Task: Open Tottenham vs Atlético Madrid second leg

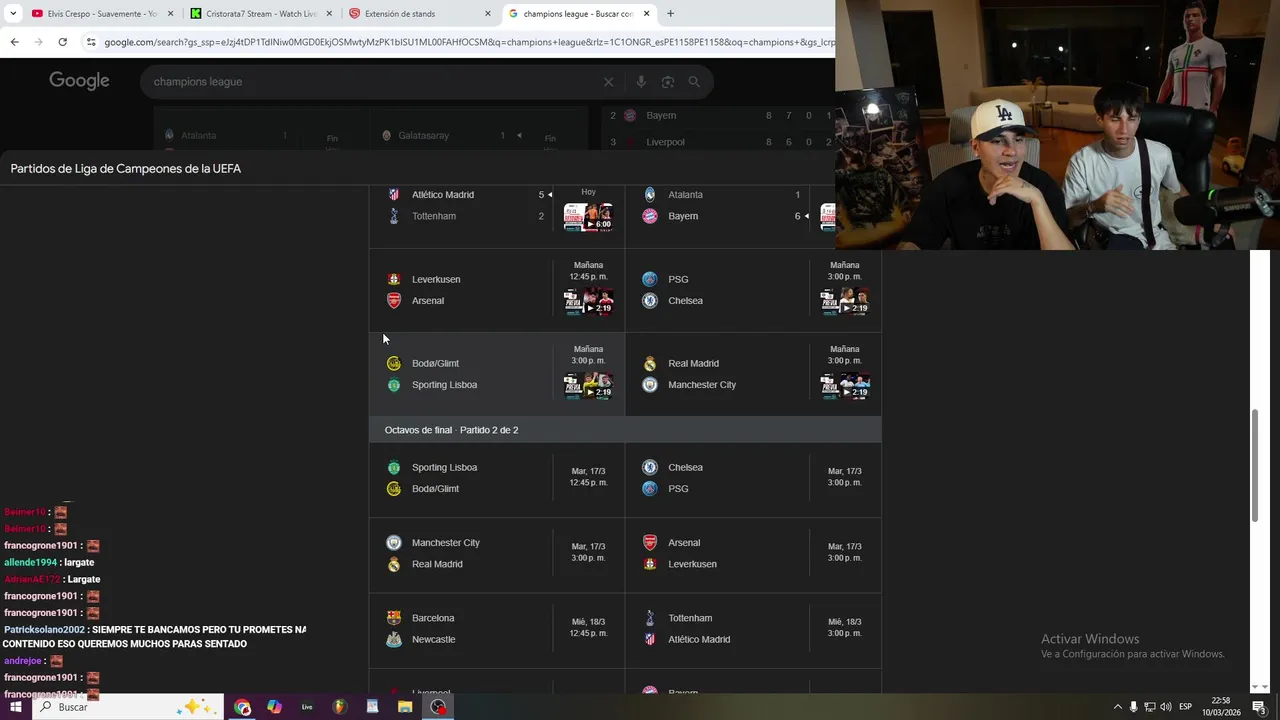Action: 753,629
